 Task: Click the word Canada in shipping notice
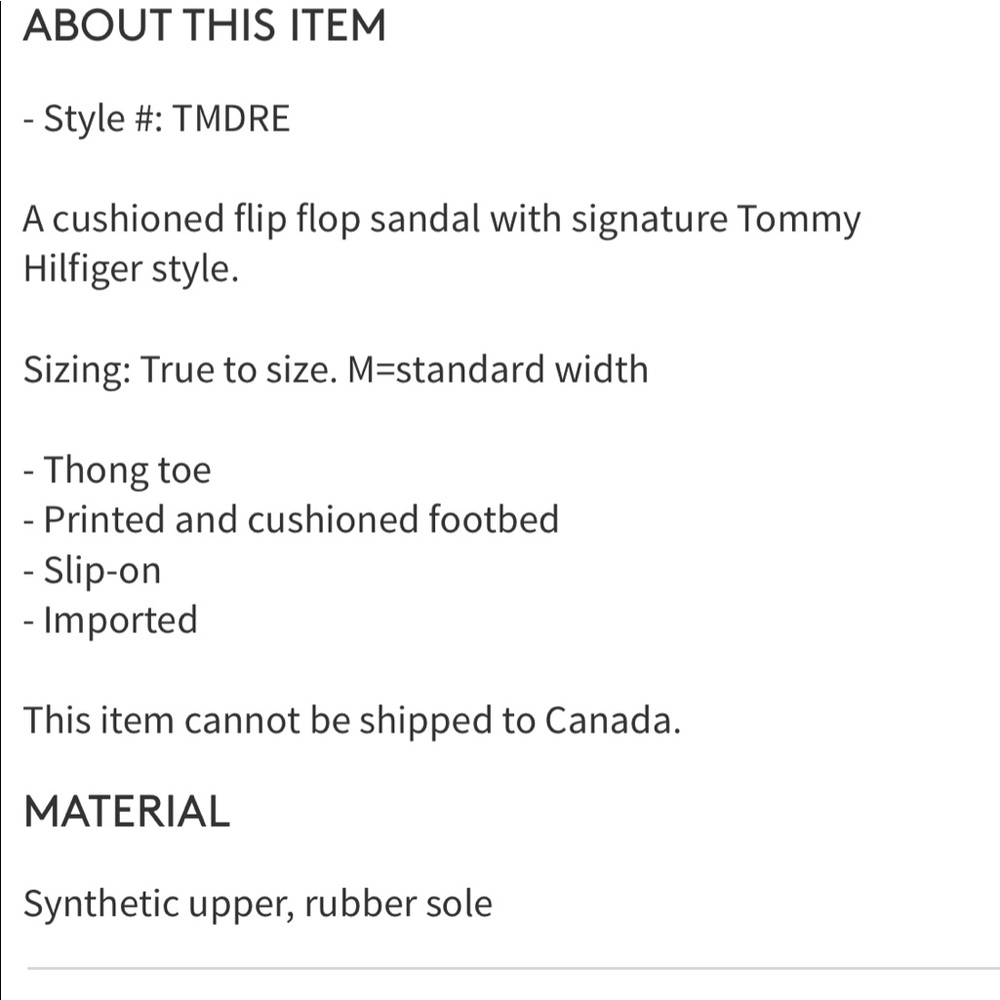[613, 721]
